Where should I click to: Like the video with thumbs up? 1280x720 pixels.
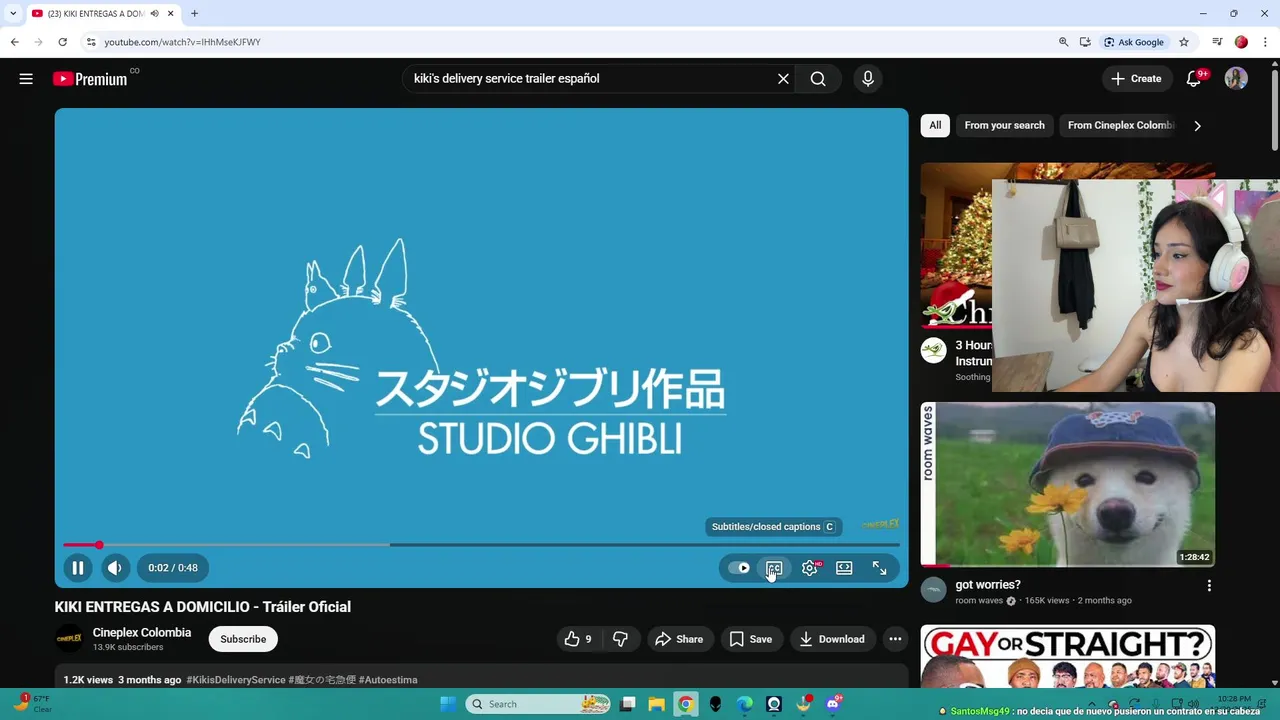pyautogui.click(x=578, y=639)
